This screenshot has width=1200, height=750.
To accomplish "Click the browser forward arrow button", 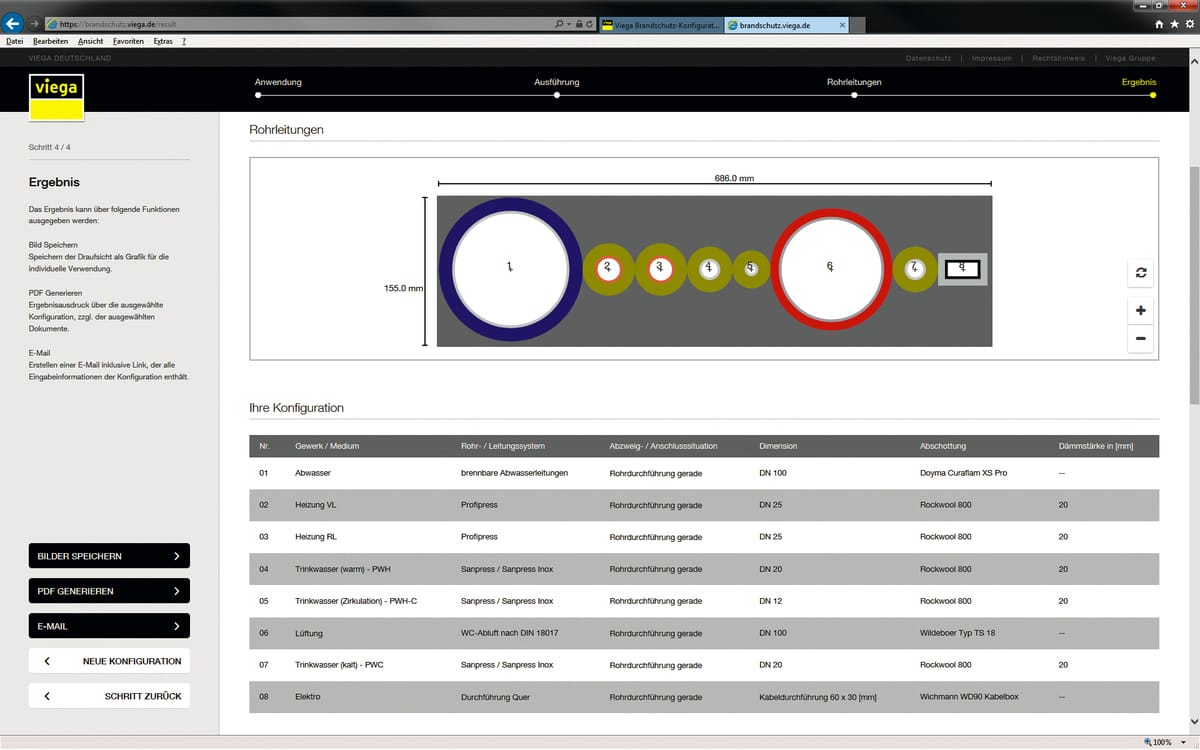I will pyautogui.click(x=34, y=24).
